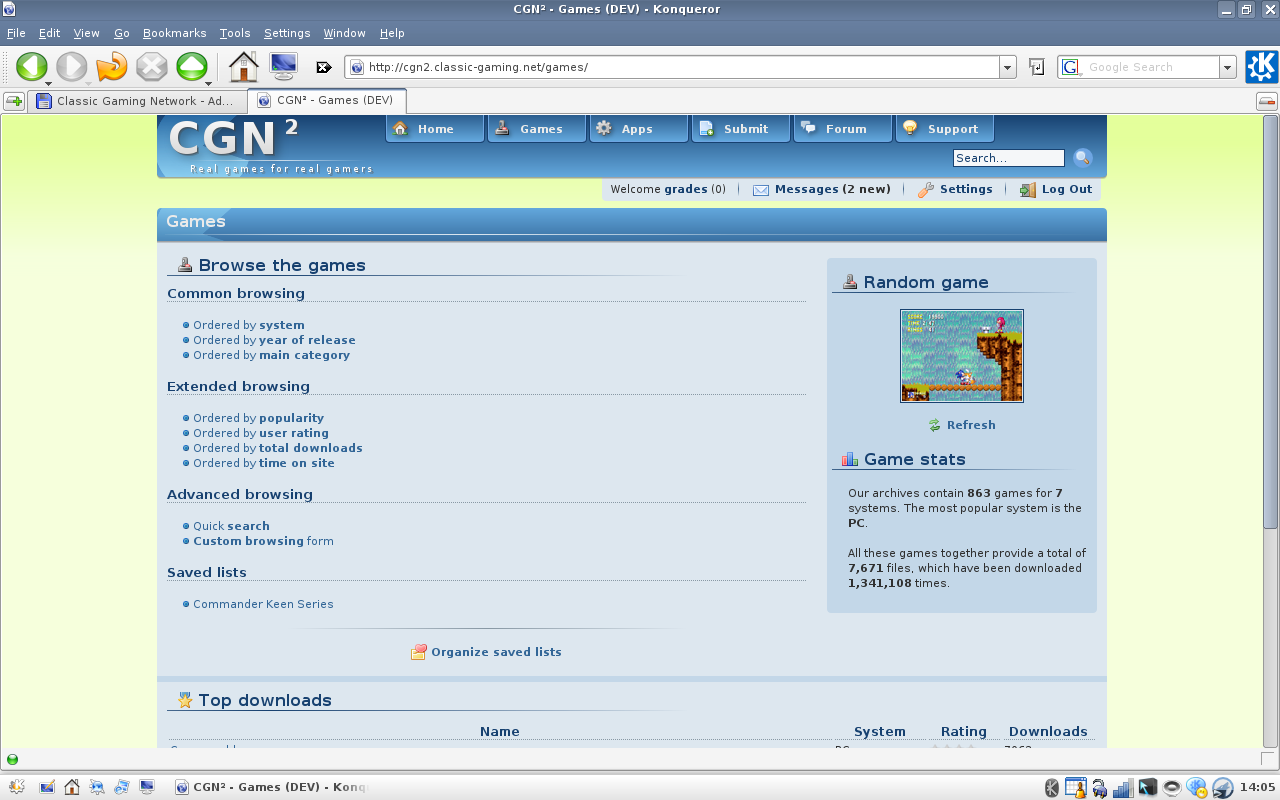Expand the Back button history arrow

[49, 83]
